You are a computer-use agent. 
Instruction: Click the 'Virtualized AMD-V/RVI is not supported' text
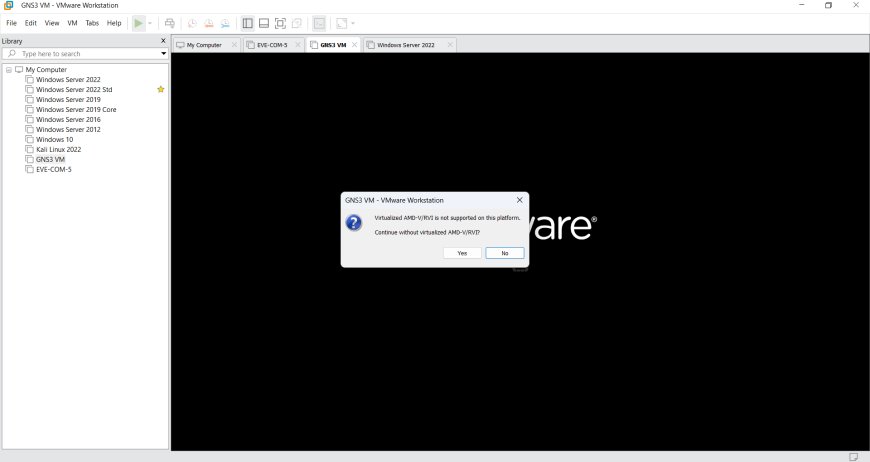tap(447, 218)
